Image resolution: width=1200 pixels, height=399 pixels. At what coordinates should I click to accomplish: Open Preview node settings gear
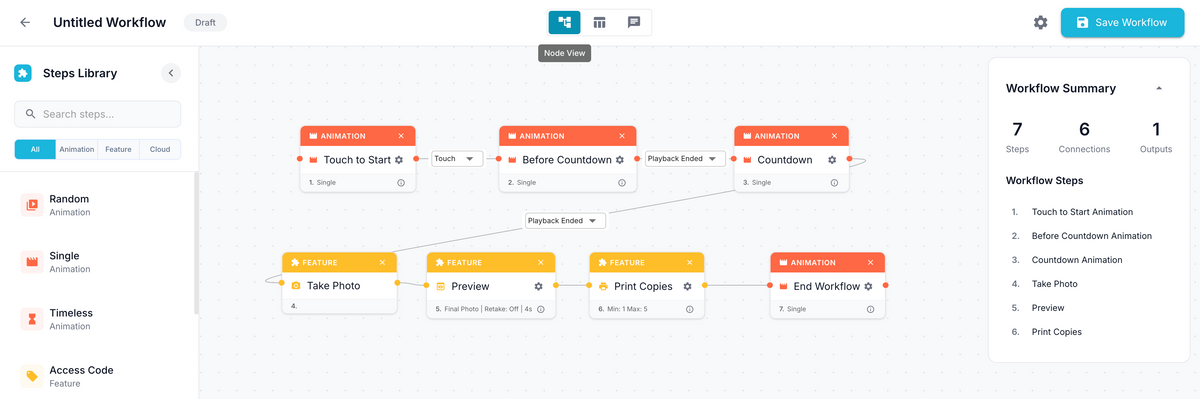click(539, 286)
